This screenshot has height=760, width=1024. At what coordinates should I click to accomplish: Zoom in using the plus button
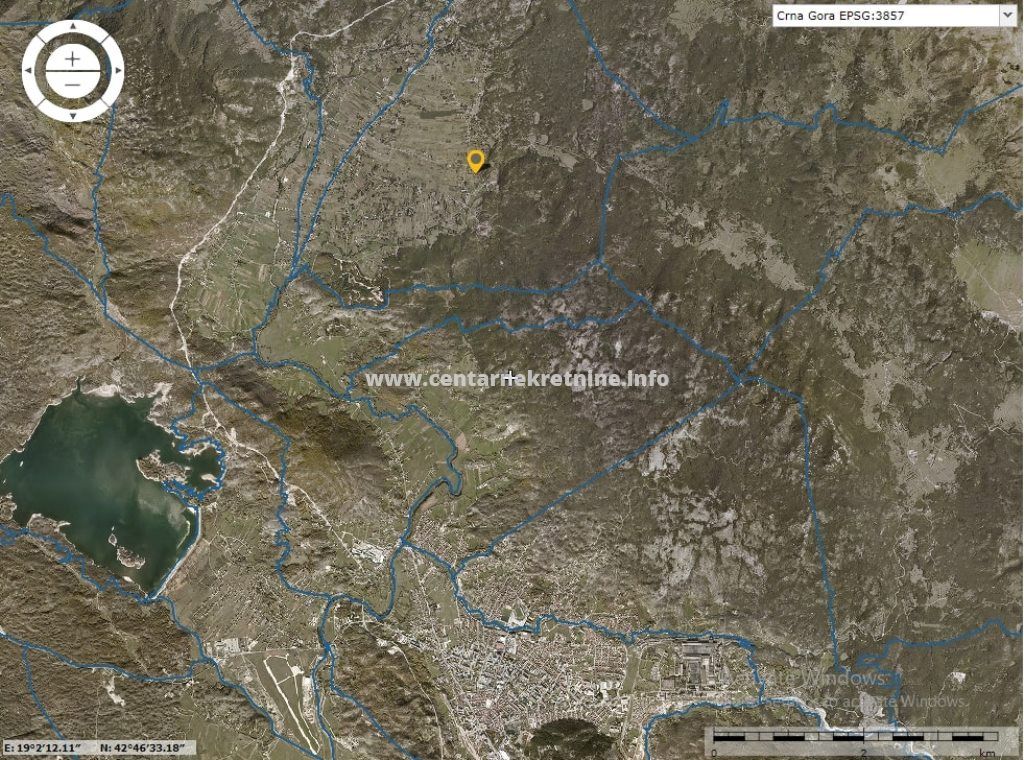[x=72, y=59]
